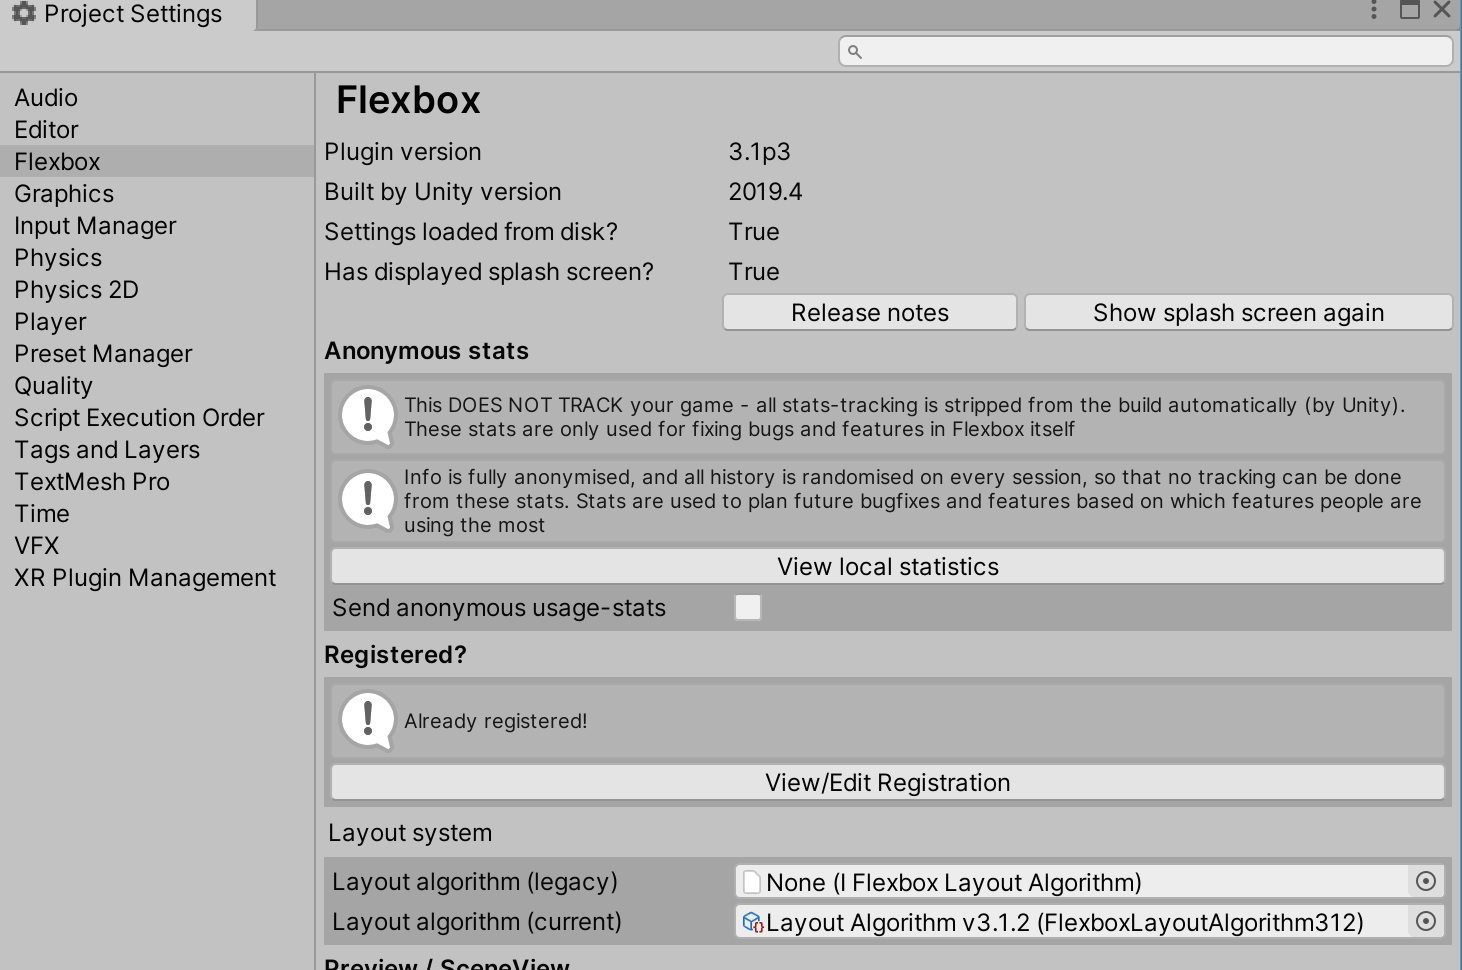Click the Built by Unity version value 2019.4
The width and height of the screenshot is (1462, 970).
765,192
